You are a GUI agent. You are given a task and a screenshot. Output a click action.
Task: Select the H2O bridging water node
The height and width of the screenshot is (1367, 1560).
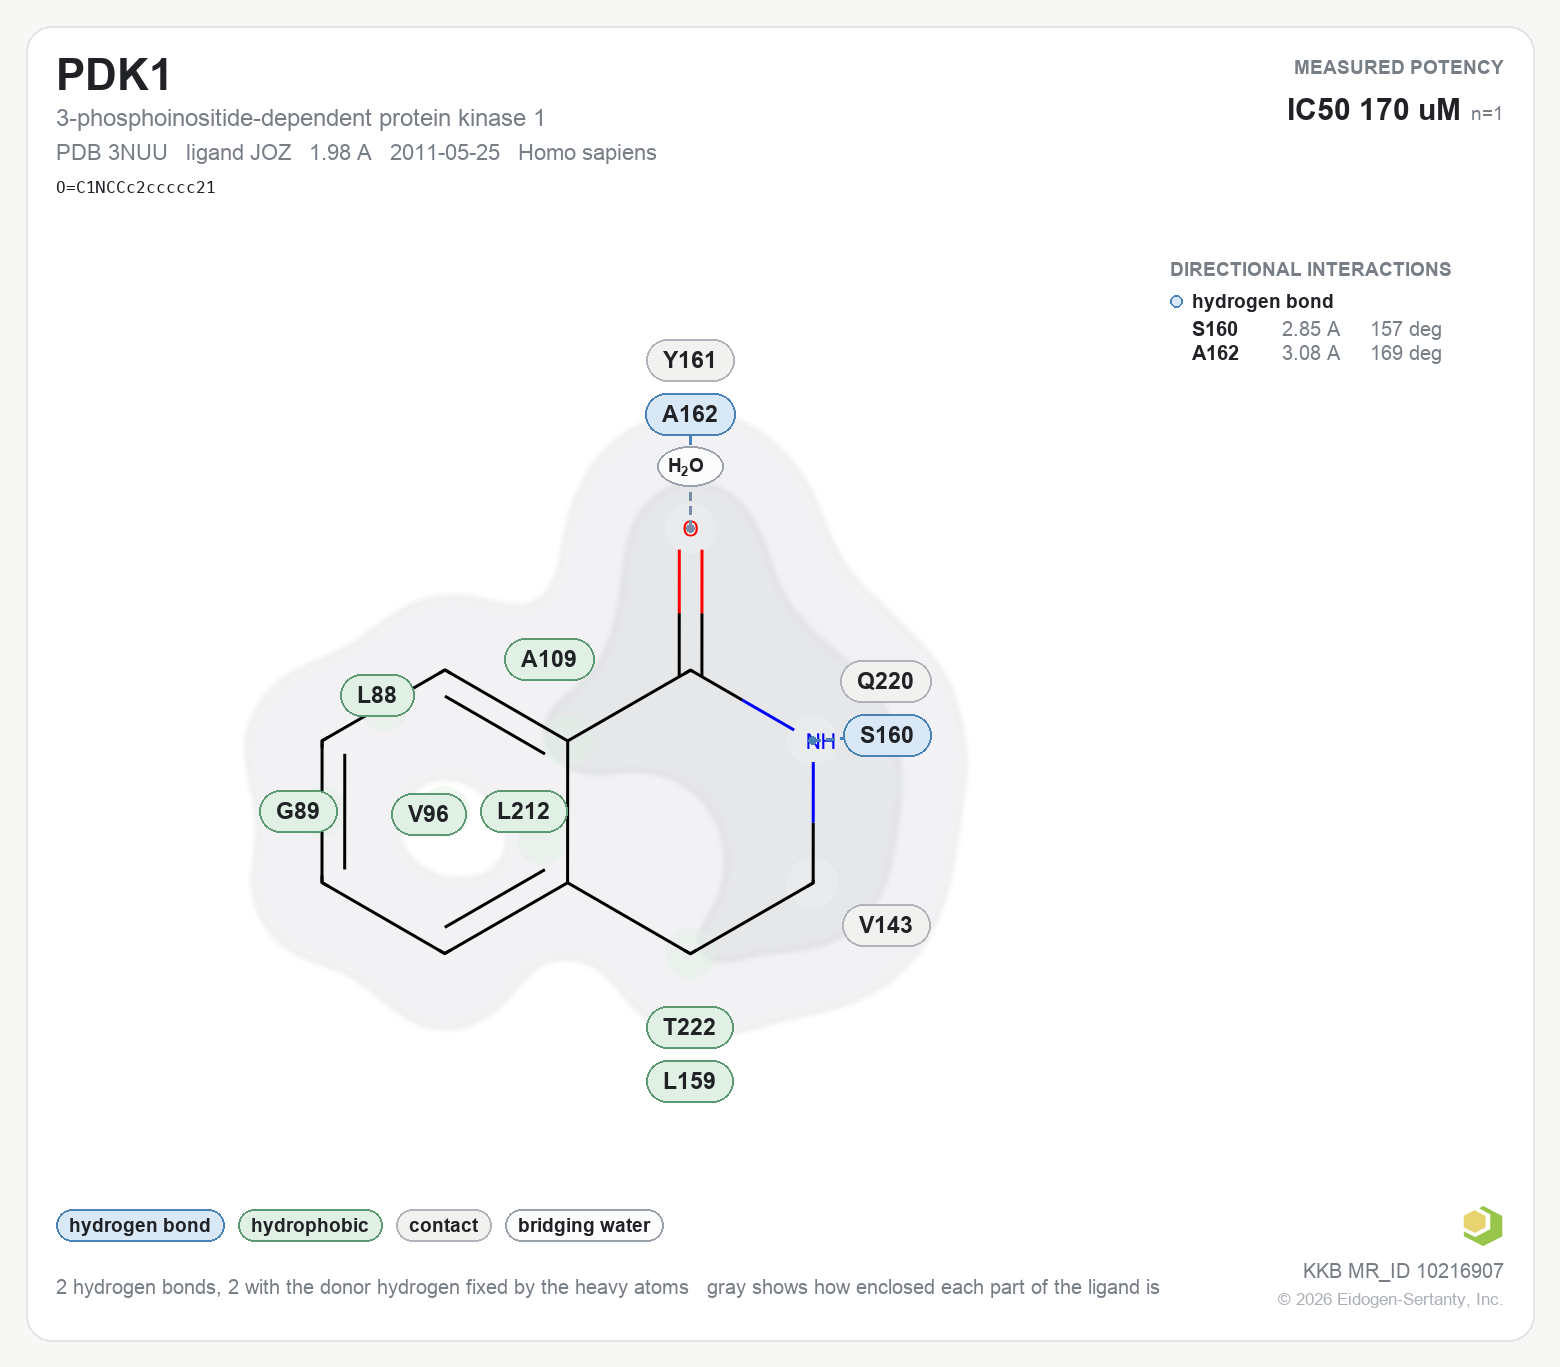(x=690, y=466)
